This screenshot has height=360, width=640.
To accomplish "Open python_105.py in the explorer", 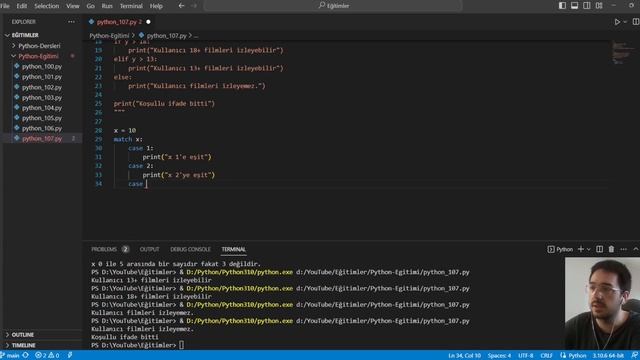I will [x=42, y=118].
